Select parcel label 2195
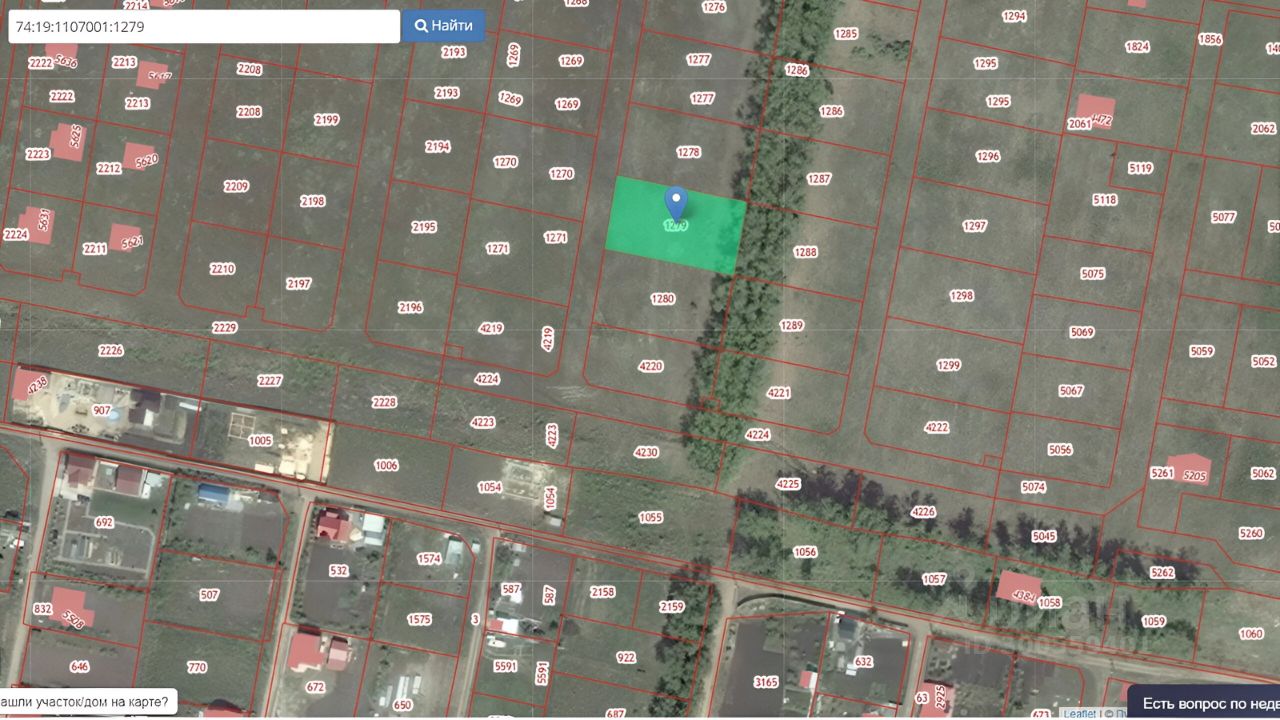1280x720 pixels. 424,227
